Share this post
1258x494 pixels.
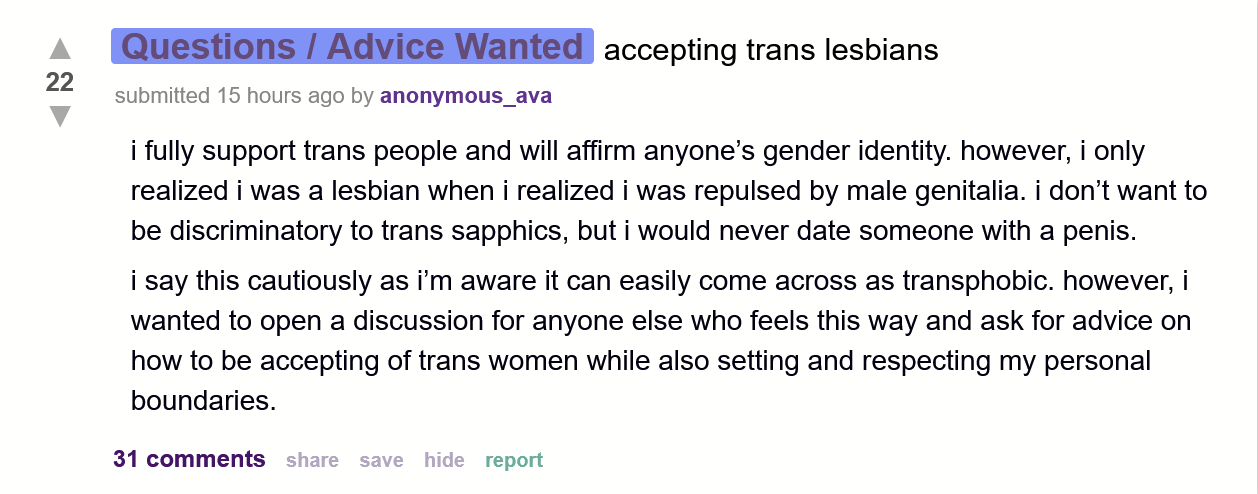312,461
